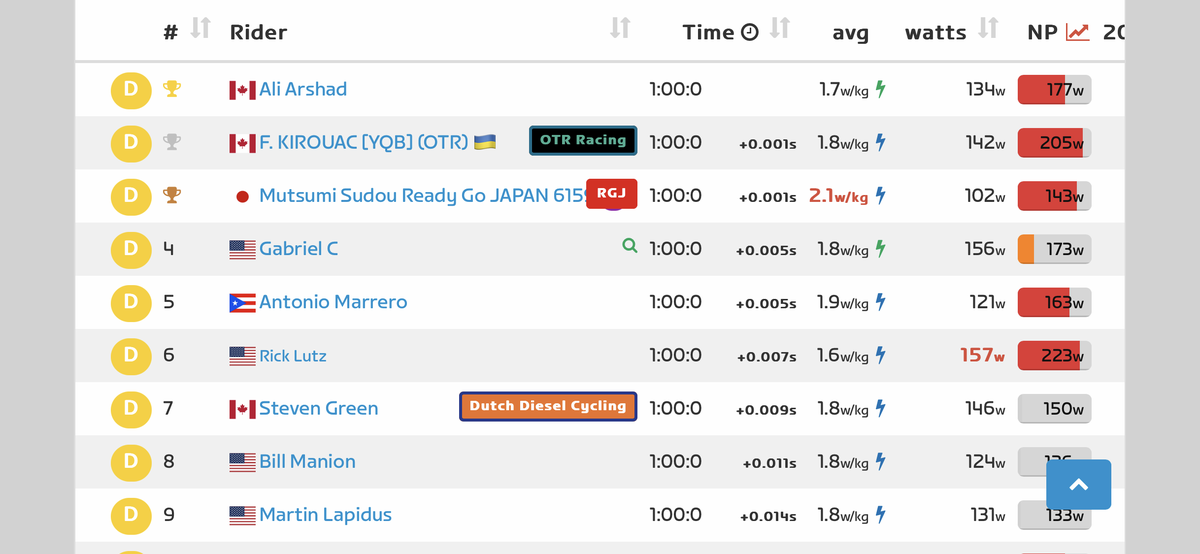Click the Puerto Rico flag beside Antonio Marrero
Viewport: 1200px width, 554px height.
(242, 303)
